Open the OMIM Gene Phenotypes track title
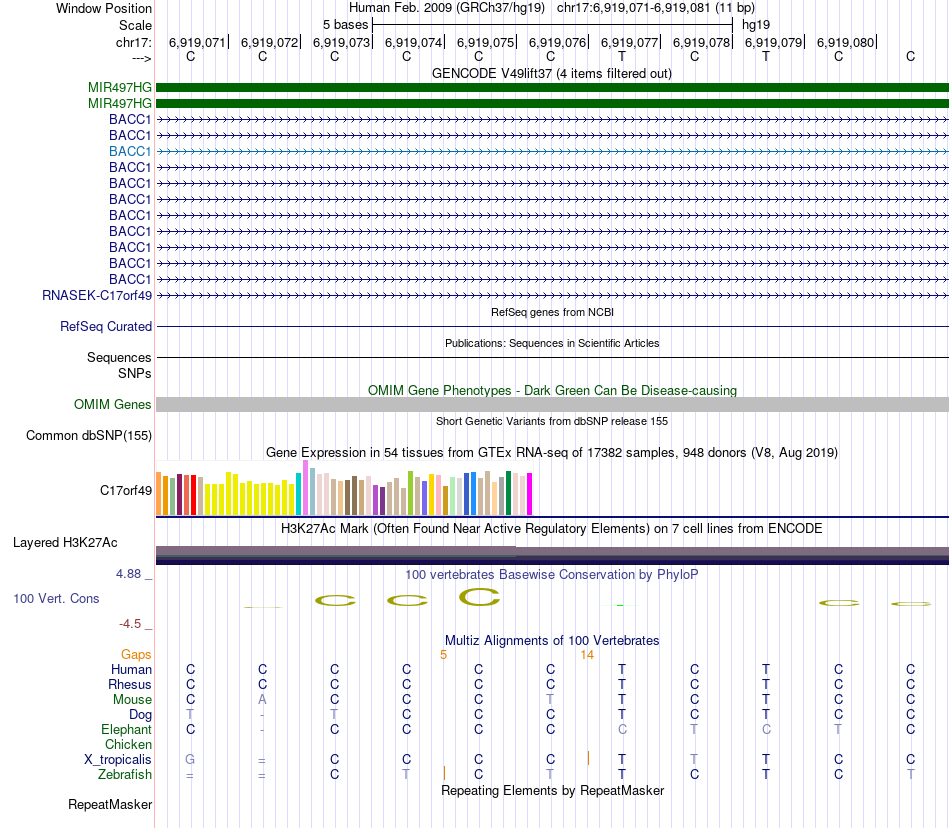The width and height of the screenshot is (950, 828). [x=552, y=391]
